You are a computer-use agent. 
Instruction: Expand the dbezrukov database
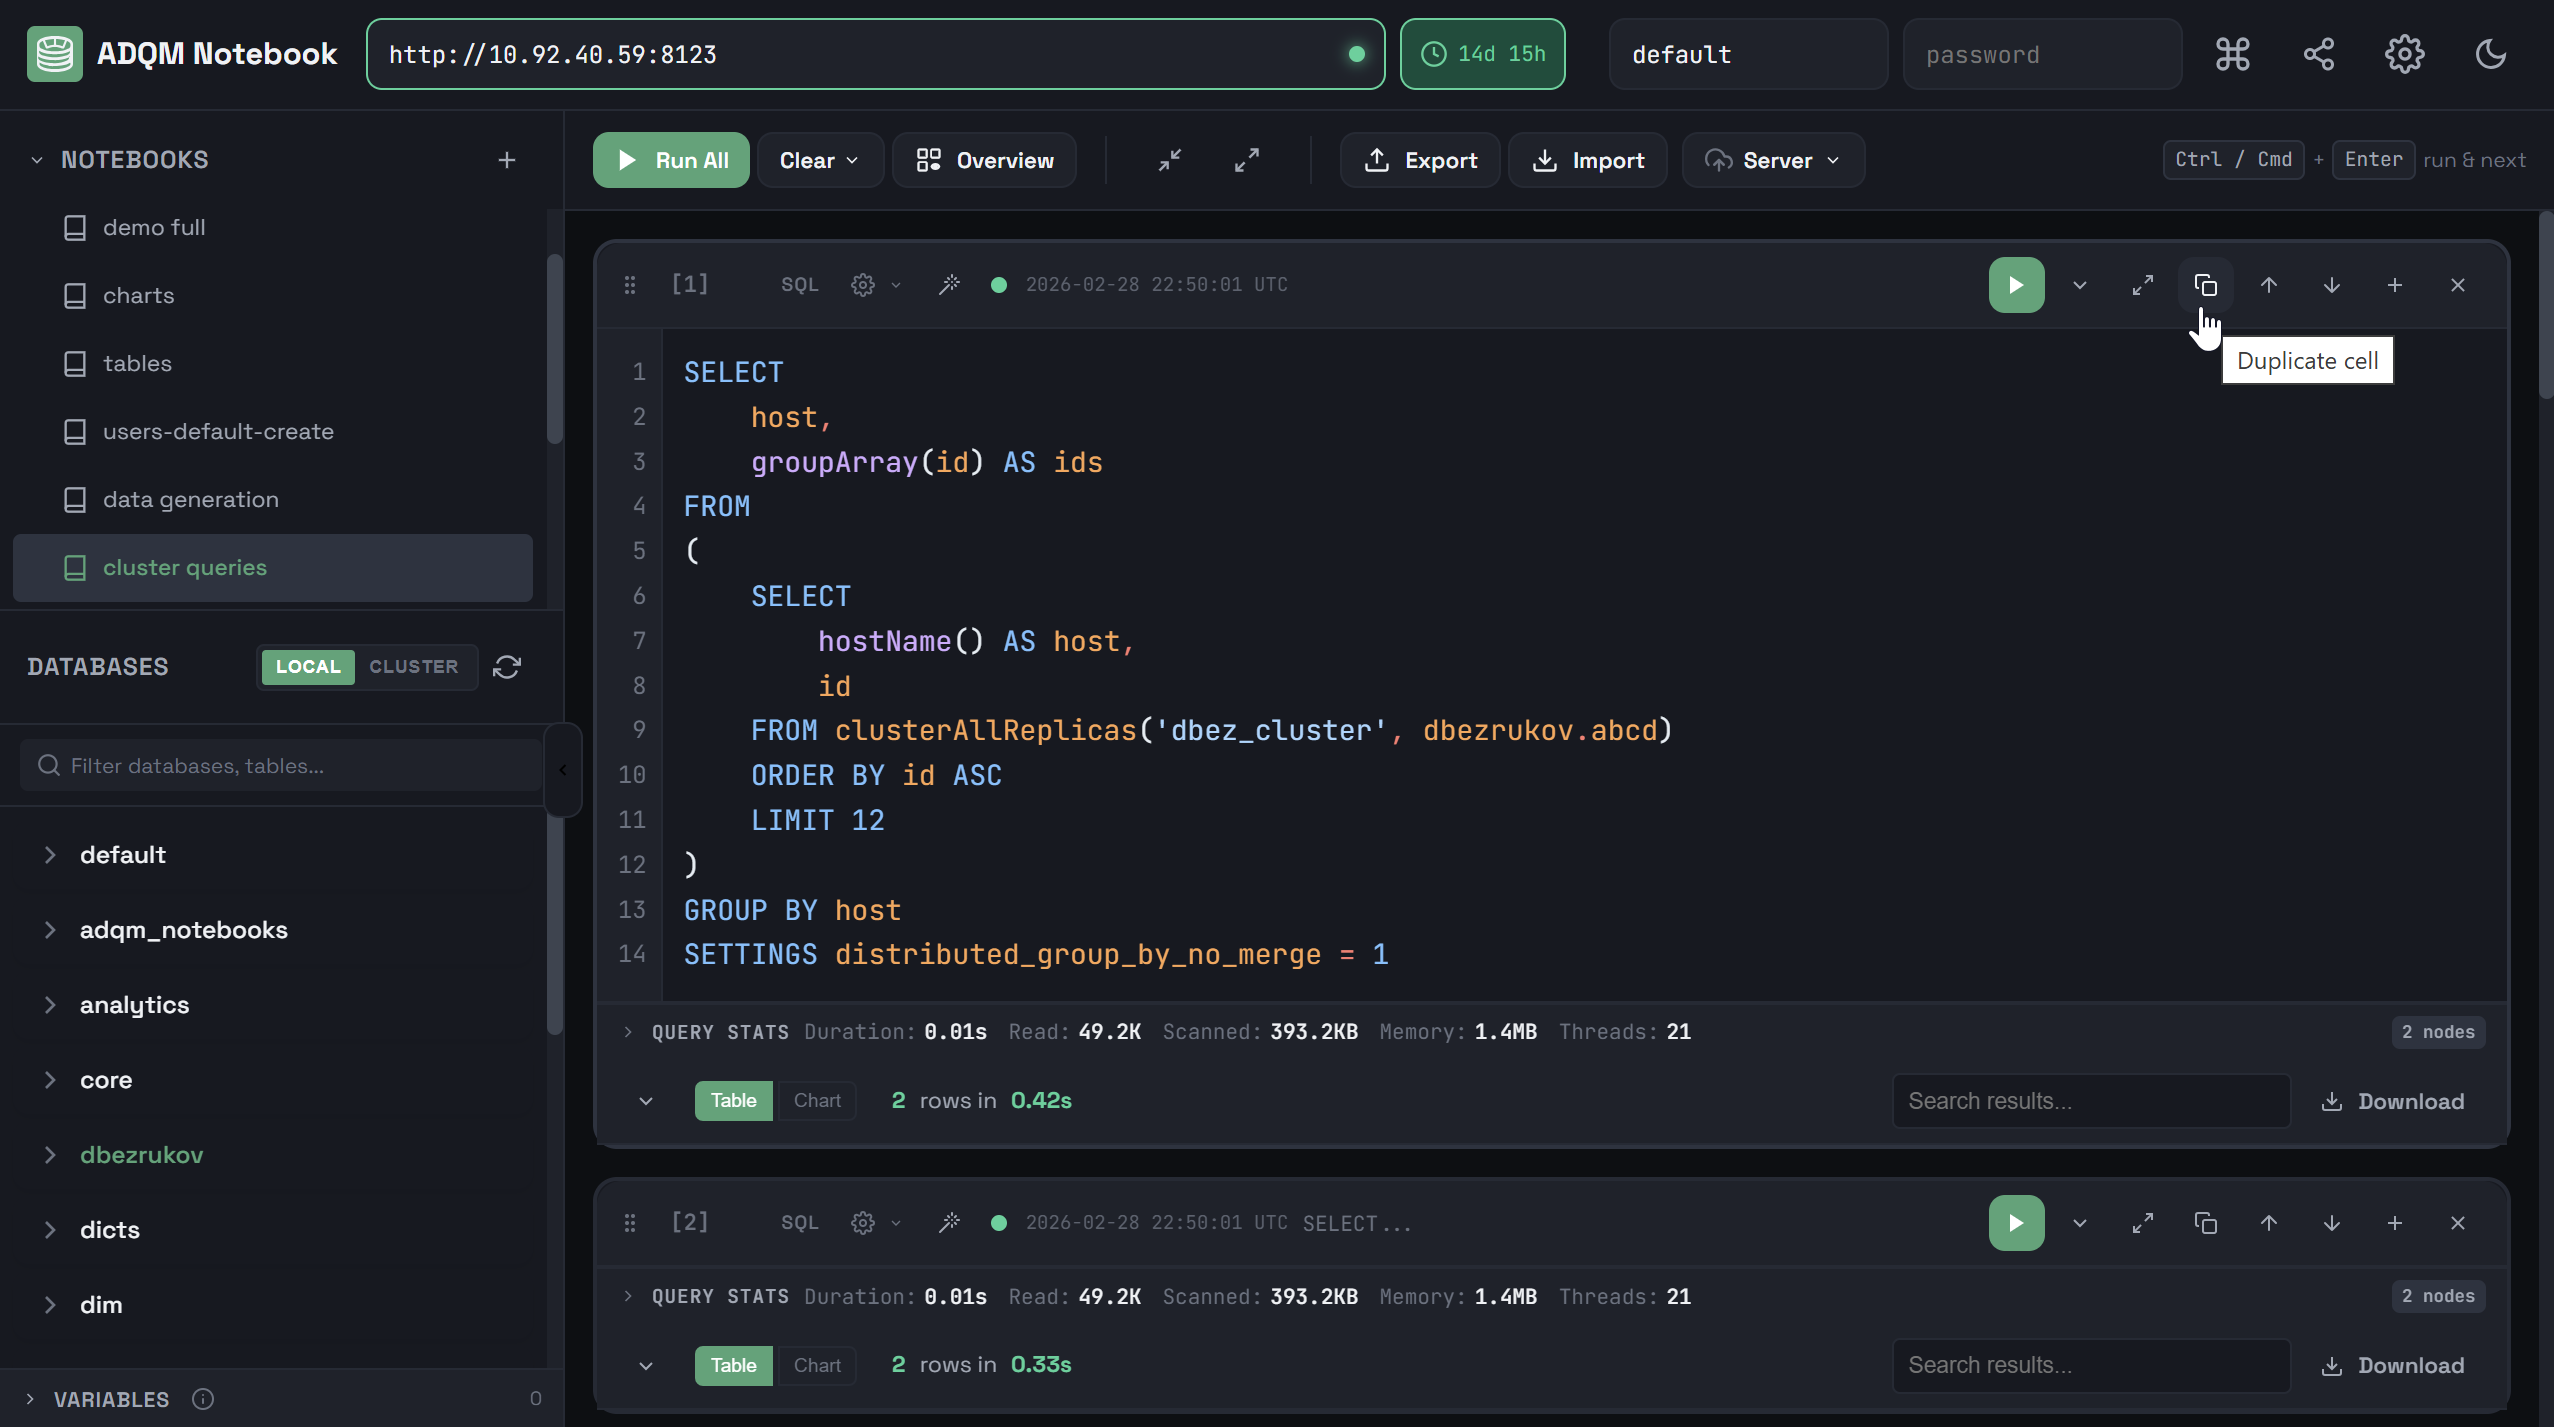coord(50,1155)
